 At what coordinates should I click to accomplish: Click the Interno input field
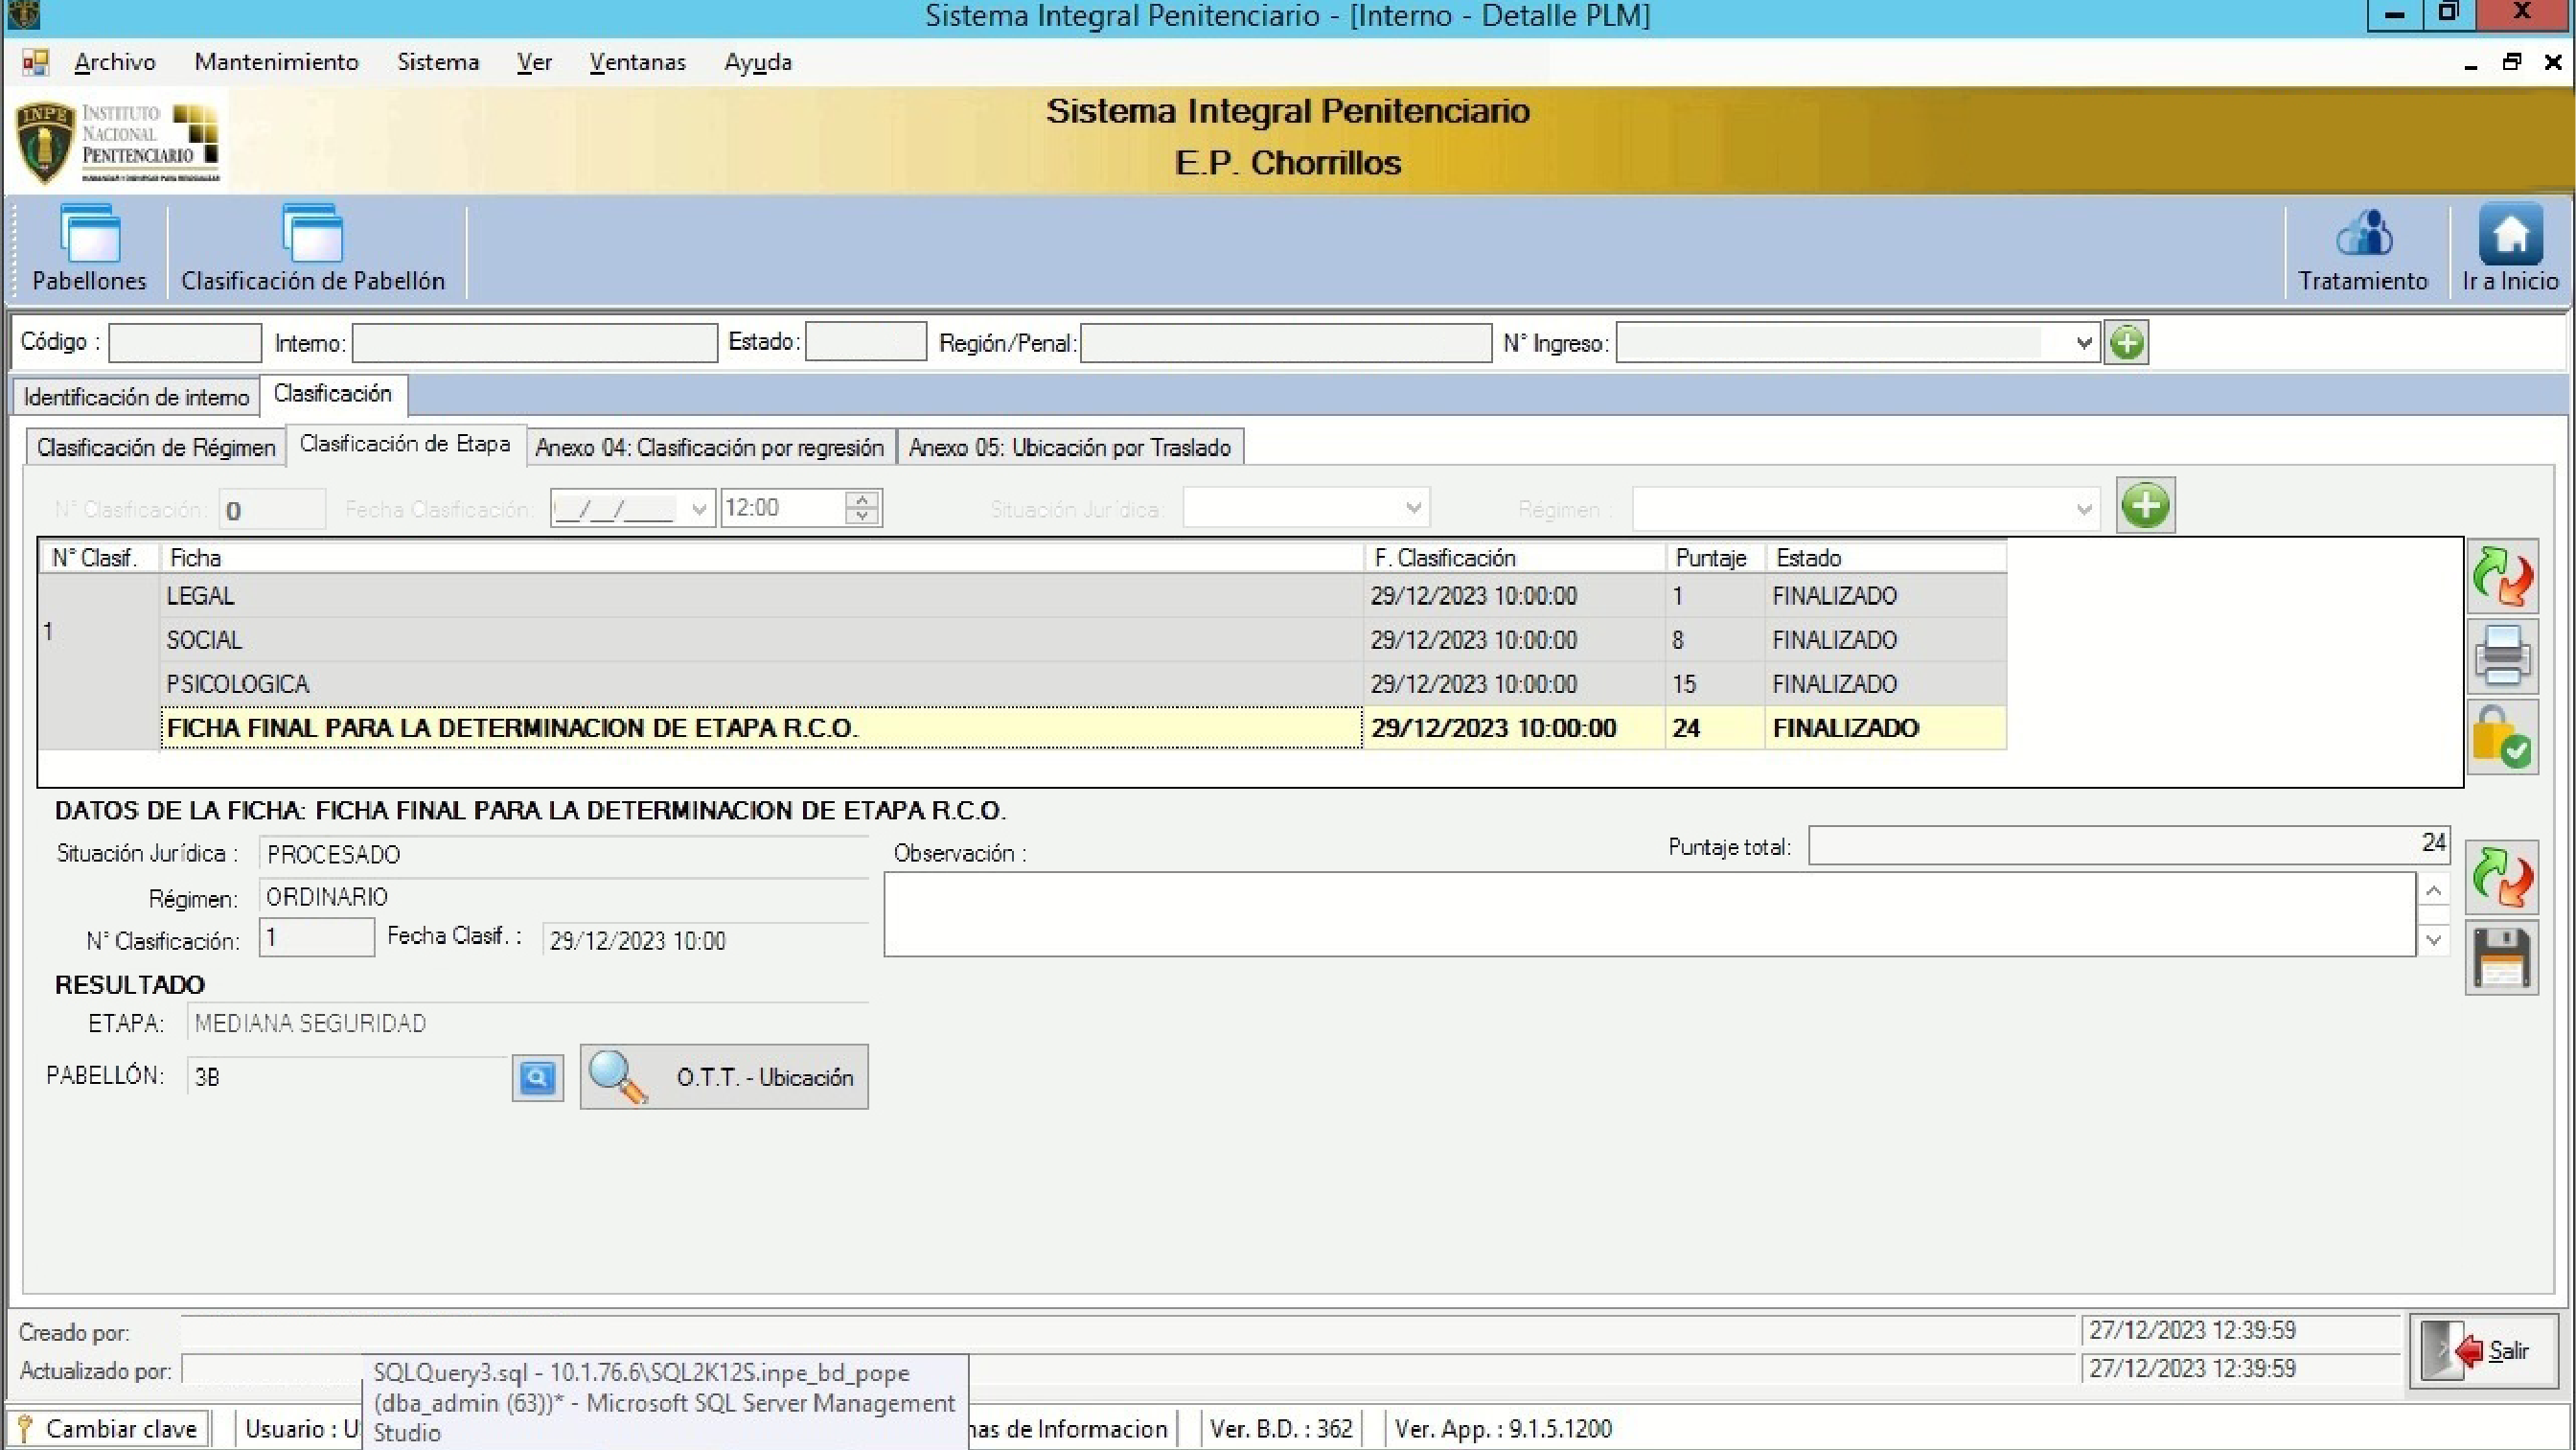pyautogui.click(x=535, y=343)
